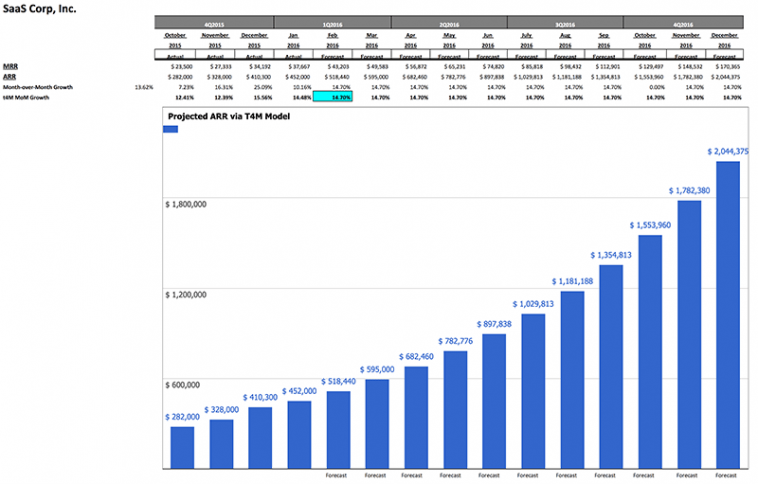Click the $1,029,813 data label in chart
This screenshot has height=484, width=758.
pyautogui.click(x=532, y=303)
